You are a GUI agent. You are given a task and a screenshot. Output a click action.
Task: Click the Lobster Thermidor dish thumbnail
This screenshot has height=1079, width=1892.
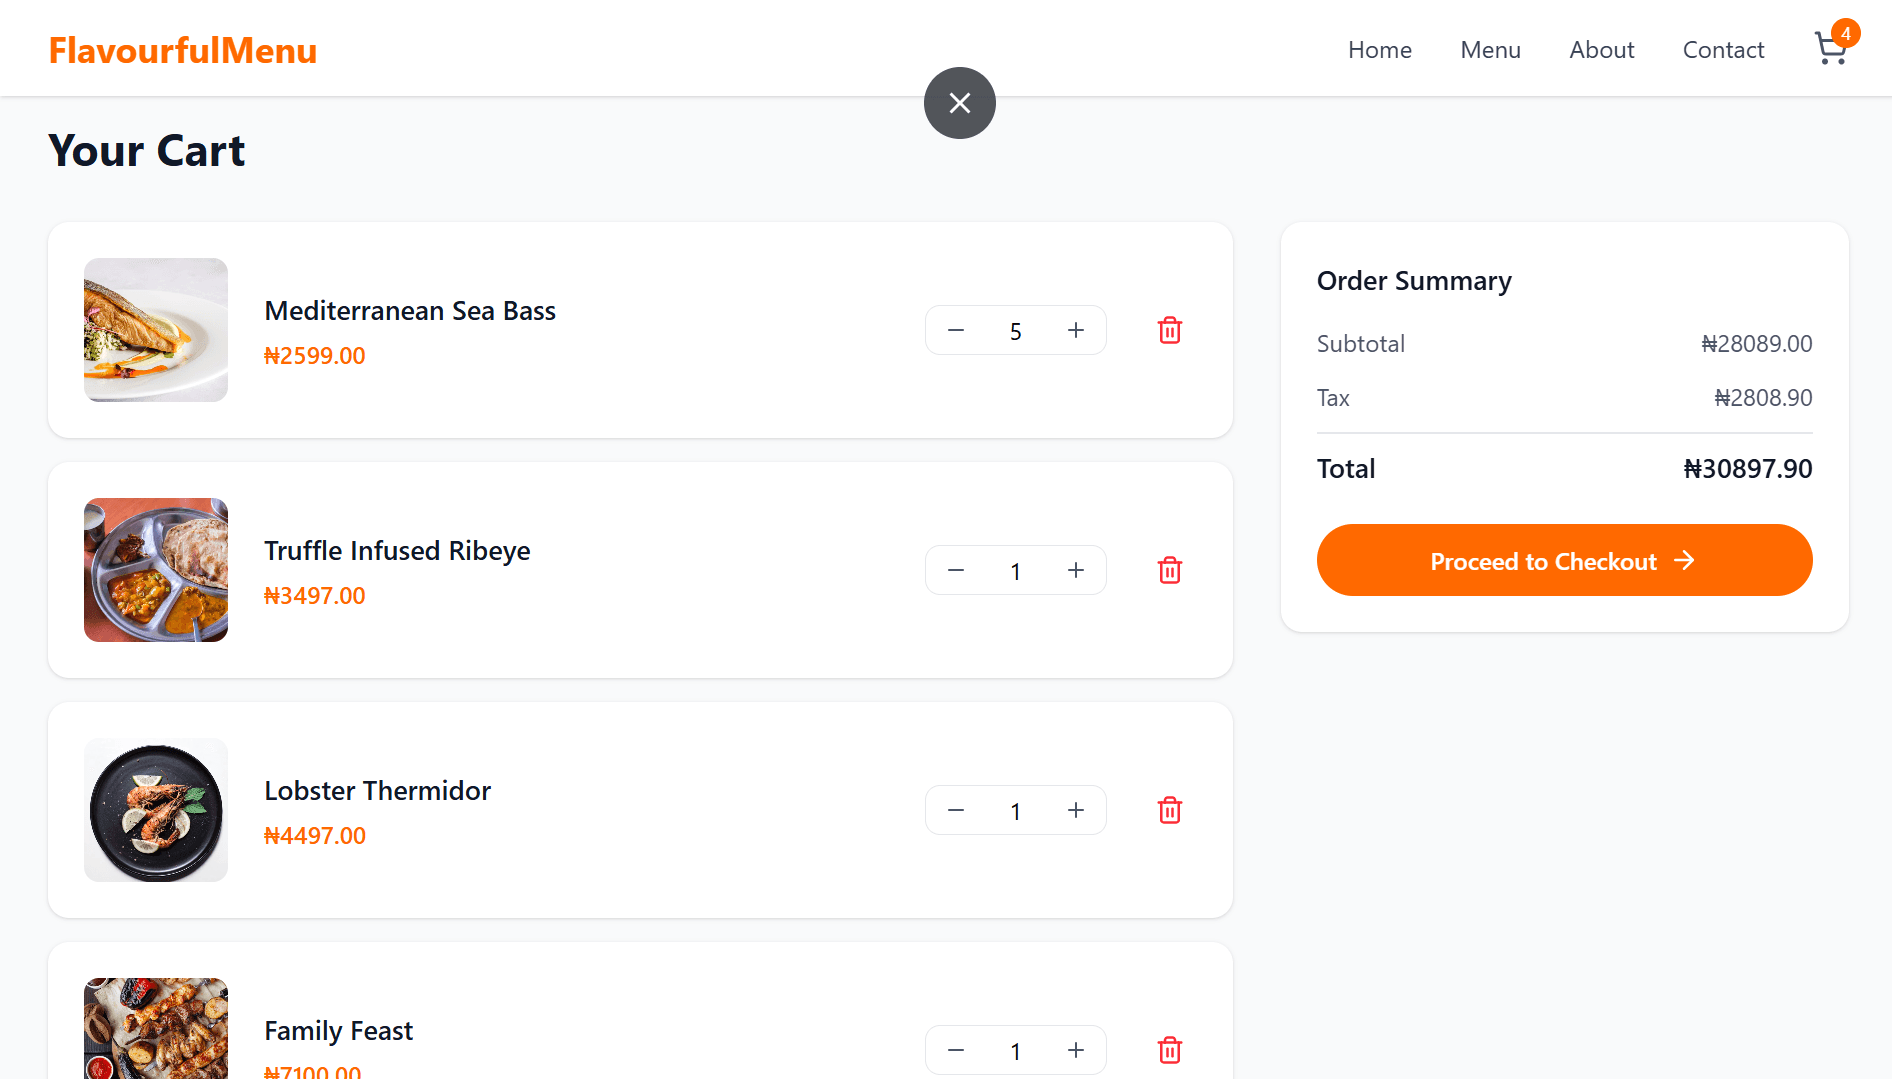click(156, 810)
